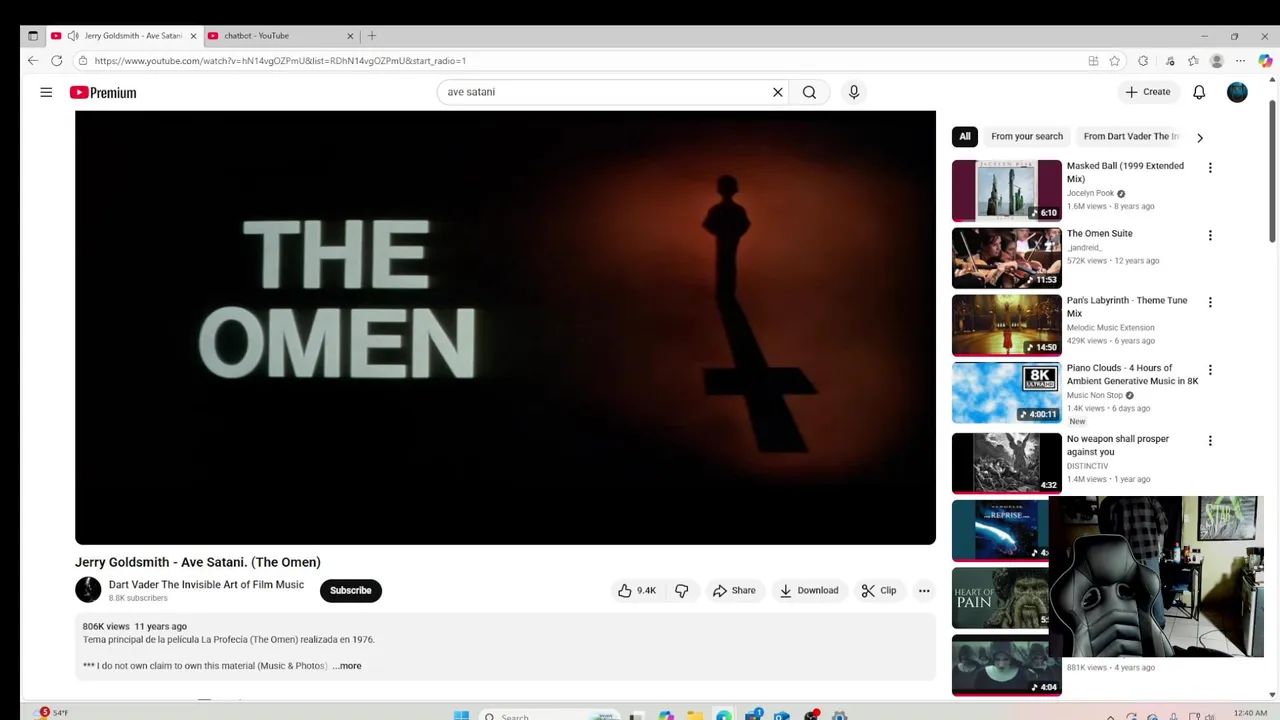Open a new browser tab
1280x720 pixels.
[372, 36]
